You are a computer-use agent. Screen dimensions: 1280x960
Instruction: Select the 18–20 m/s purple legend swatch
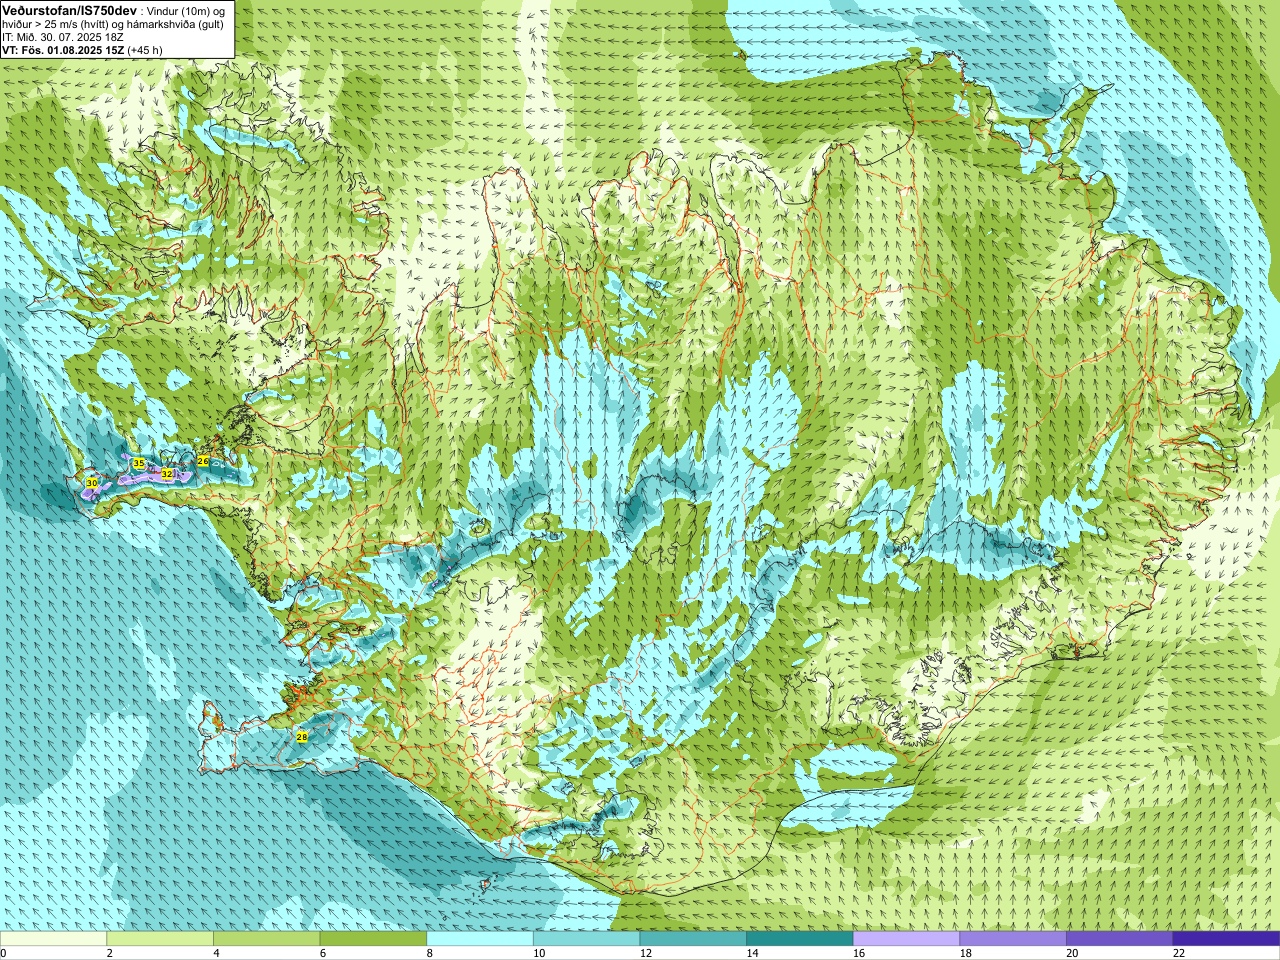click(x=1013, y=939)
